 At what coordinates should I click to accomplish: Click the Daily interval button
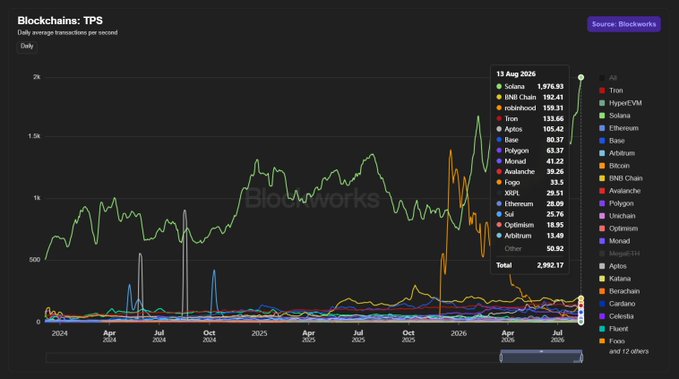point(27,46)
